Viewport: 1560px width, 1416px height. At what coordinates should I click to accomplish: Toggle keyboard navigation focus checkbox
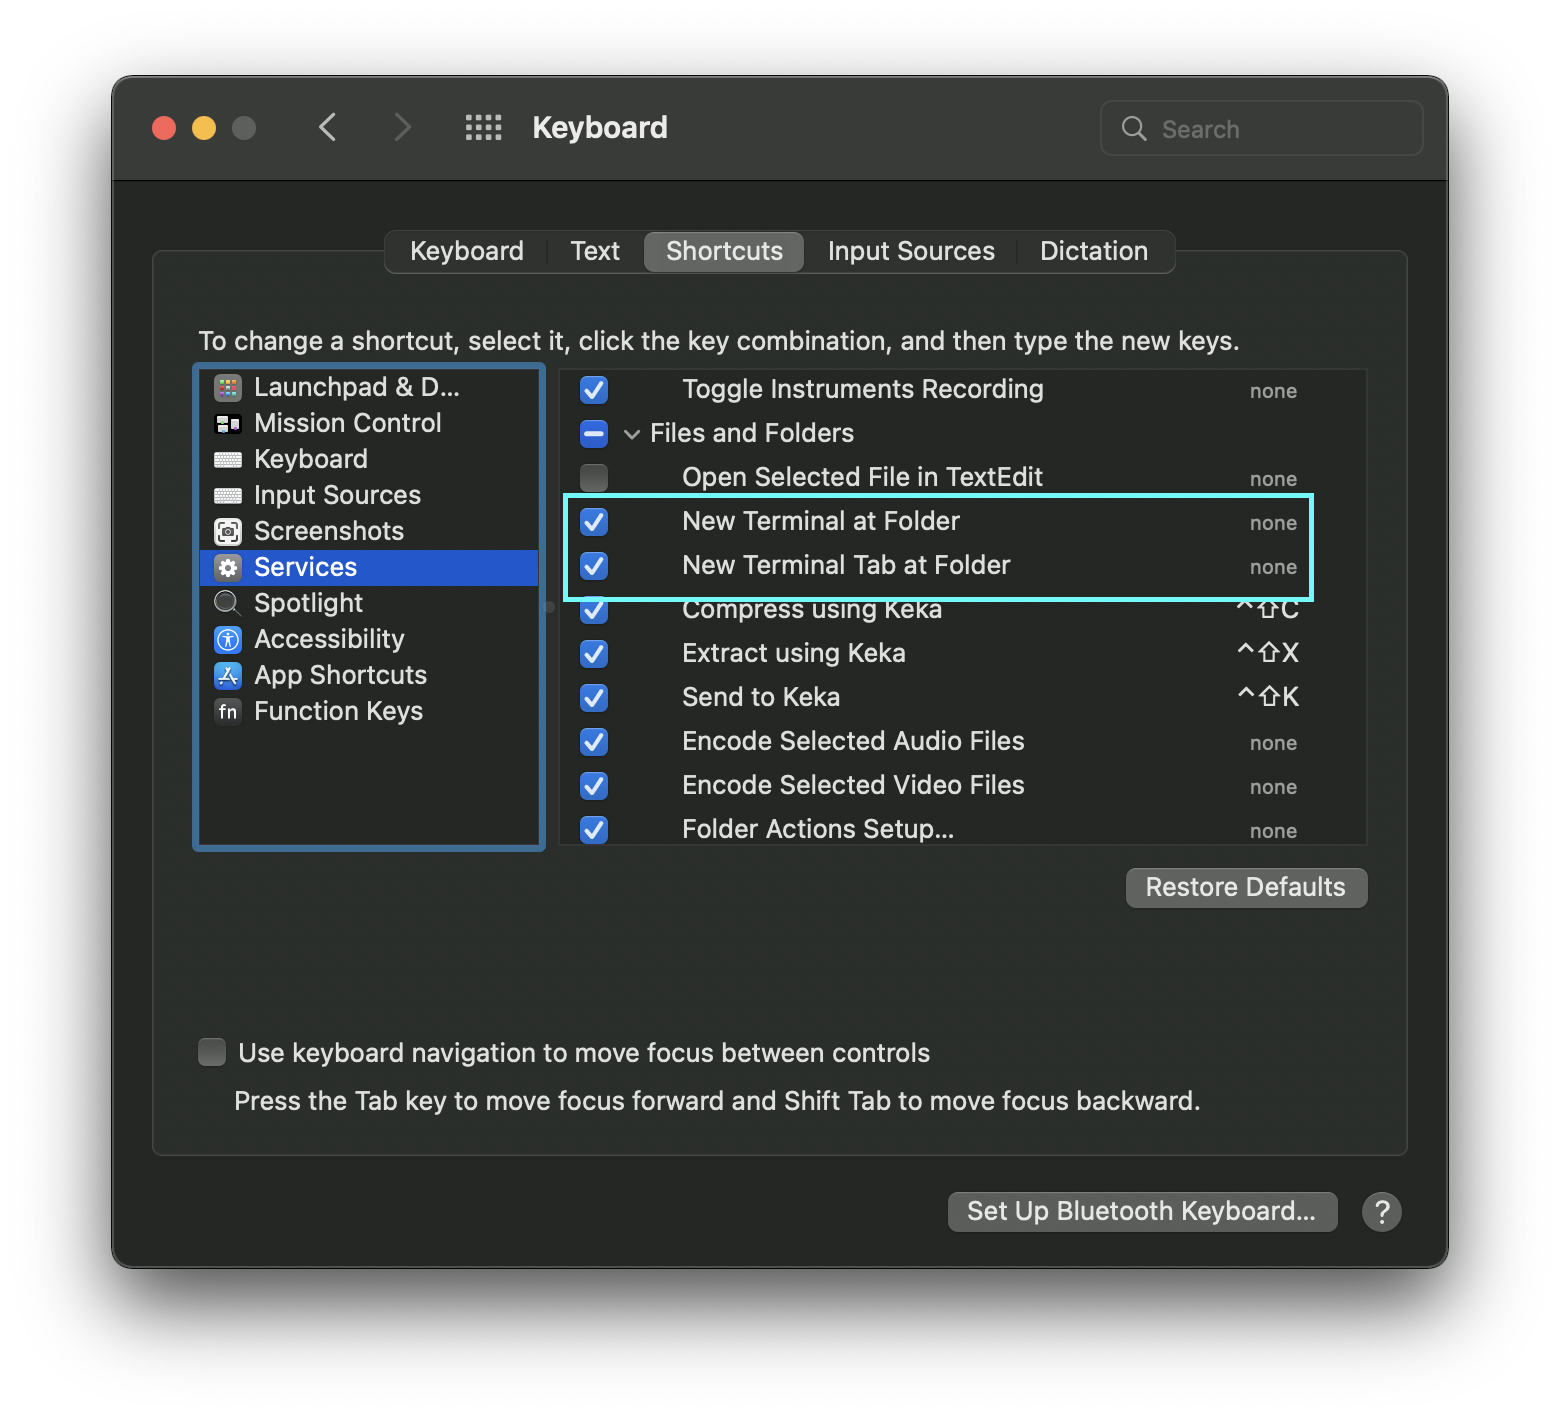click(212, 1053)
